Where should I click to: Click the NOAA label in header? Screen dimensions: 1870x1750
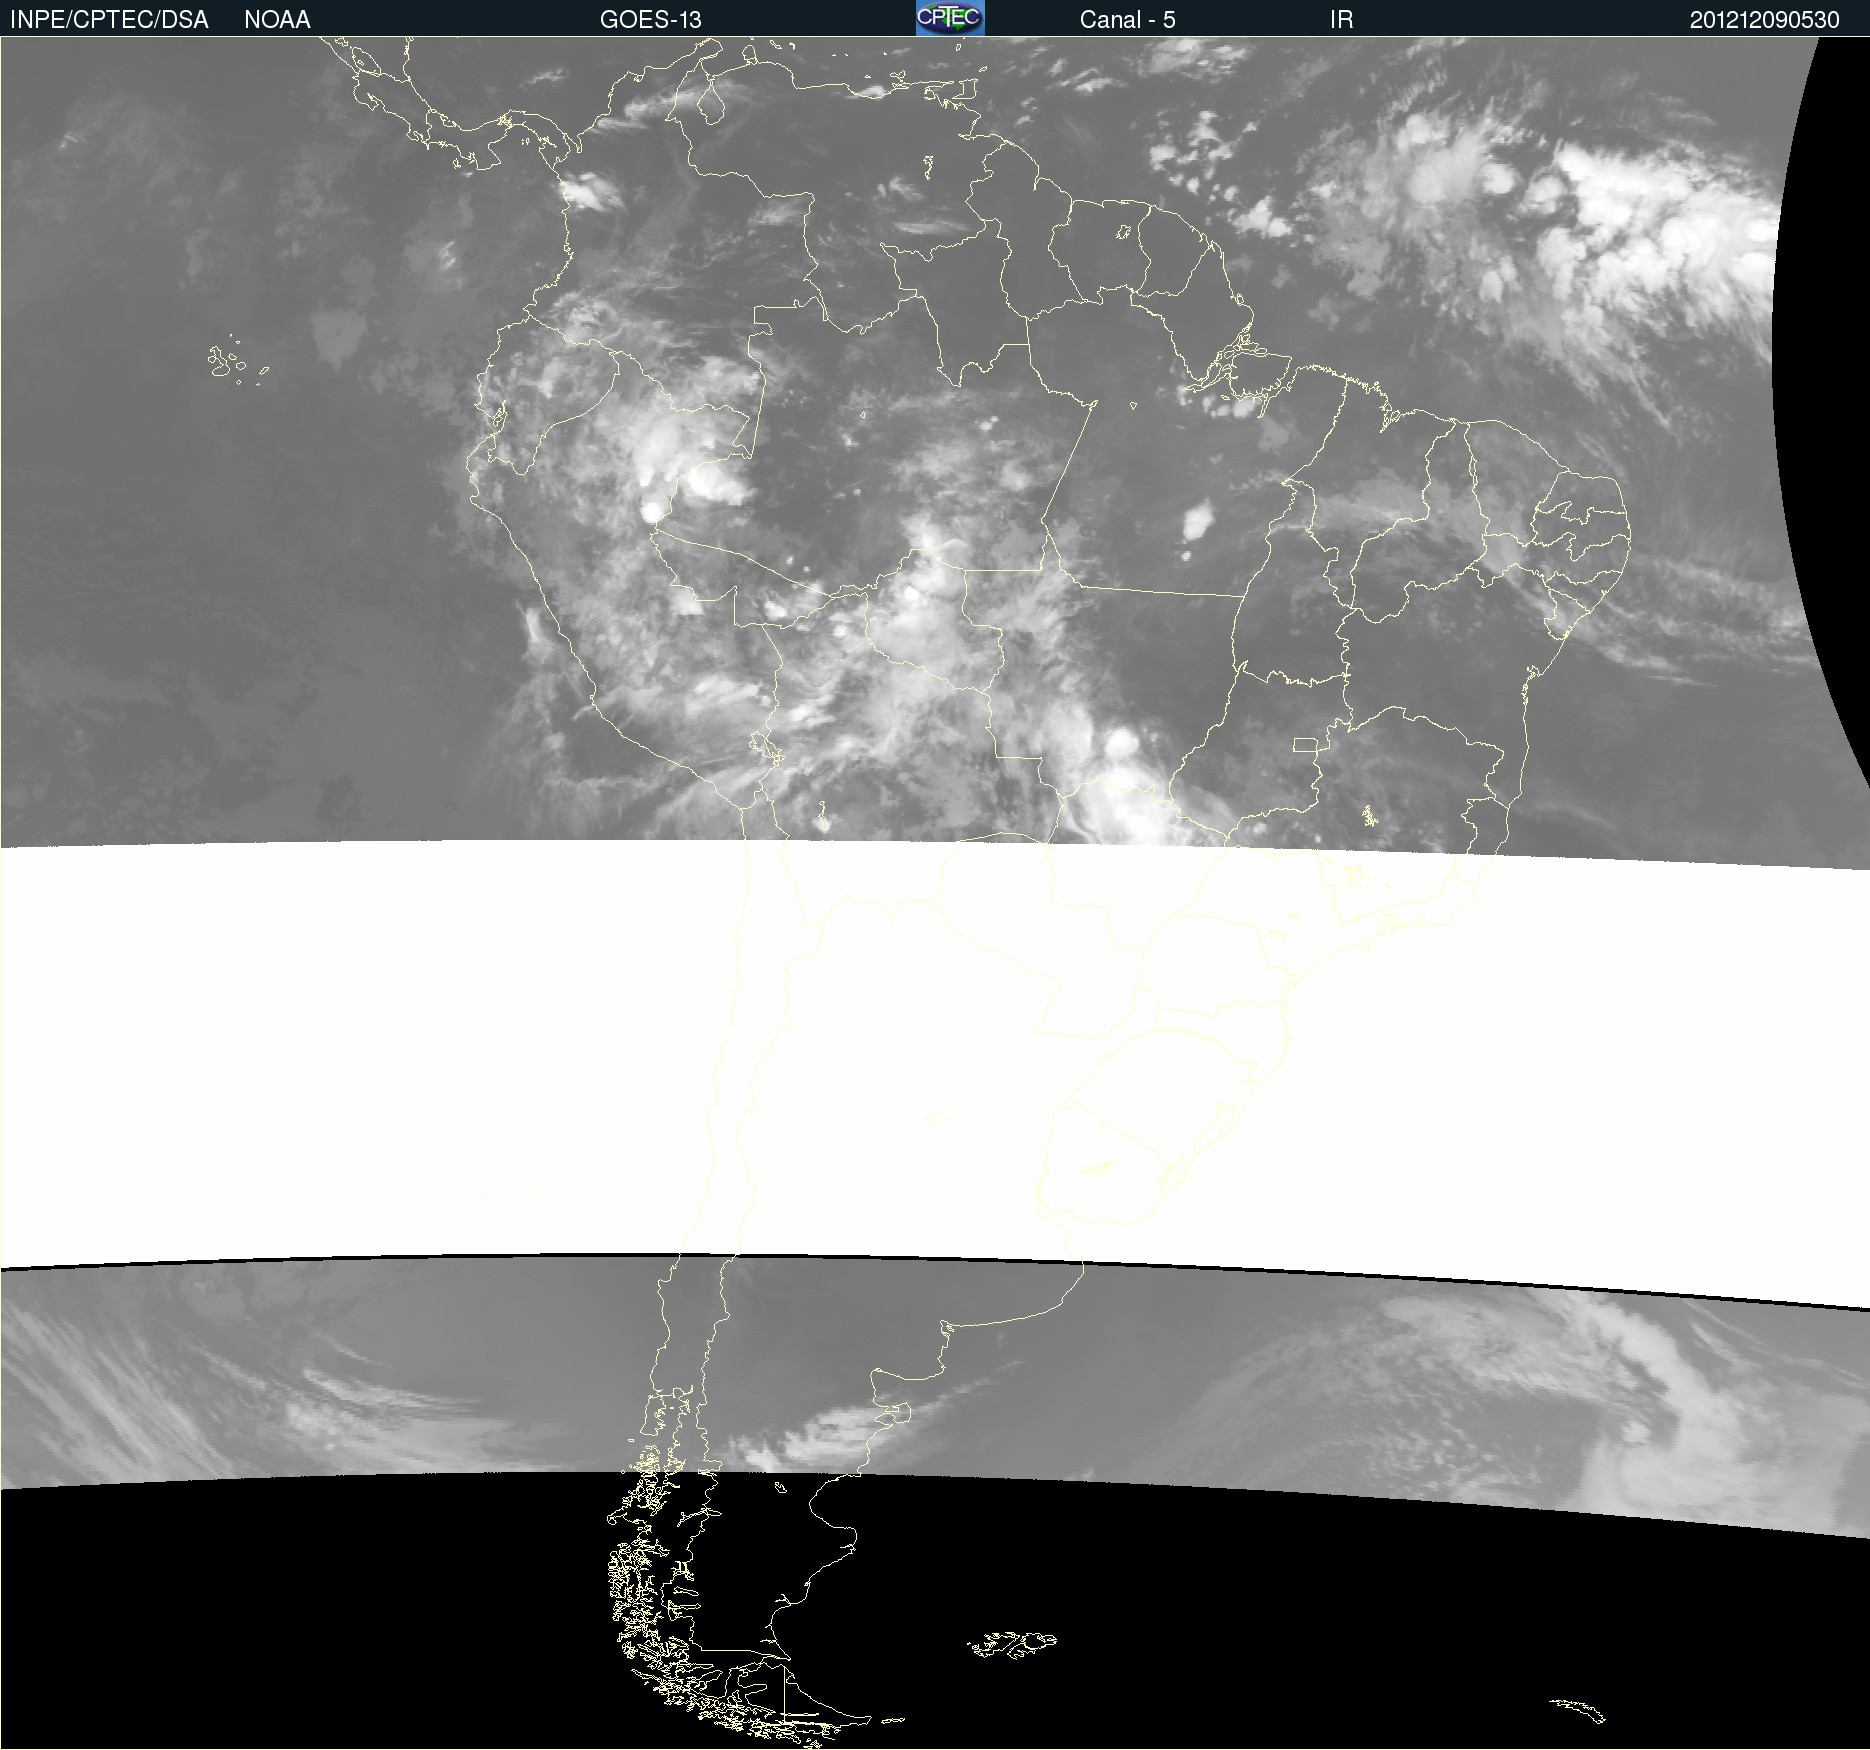(x=277, y=20)
